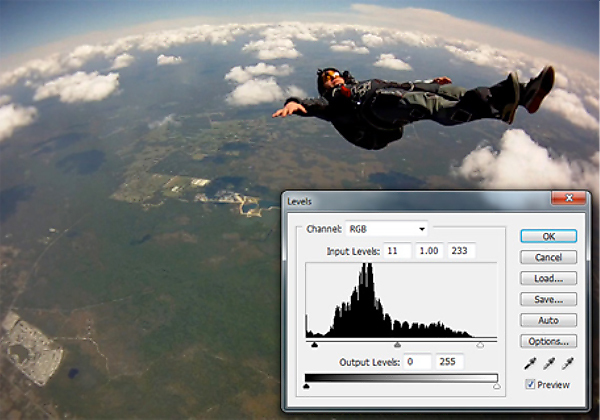Open the Options... button
Image resolution: width=600 pixels, height=420 pixels.
coord(548,341)
